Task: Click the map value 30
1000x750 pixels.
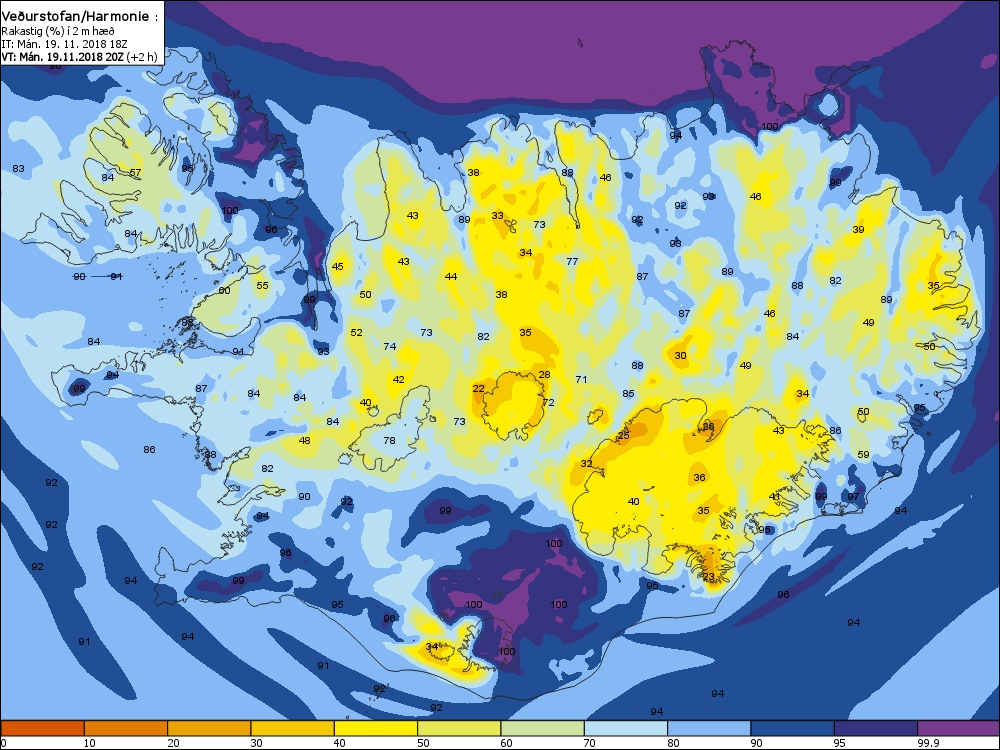Action: pyautogui.click(x=680, y=355)
